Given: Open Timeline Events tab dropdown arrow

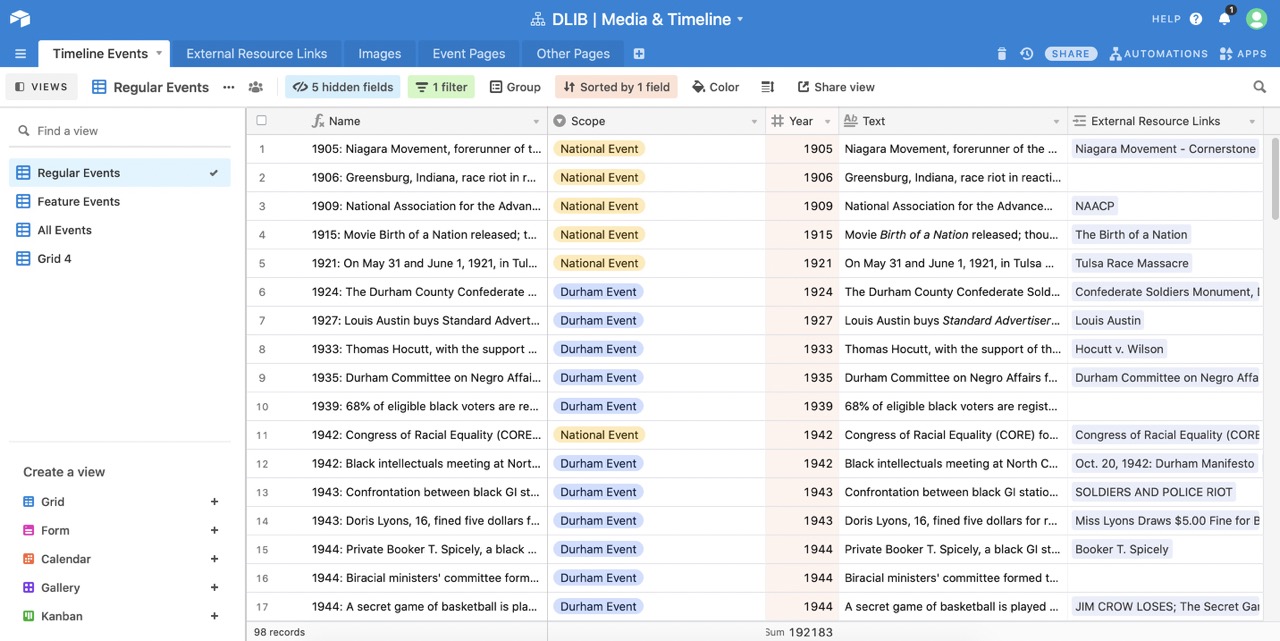Looking at the screenshot, I should click(x=158, y=54).
